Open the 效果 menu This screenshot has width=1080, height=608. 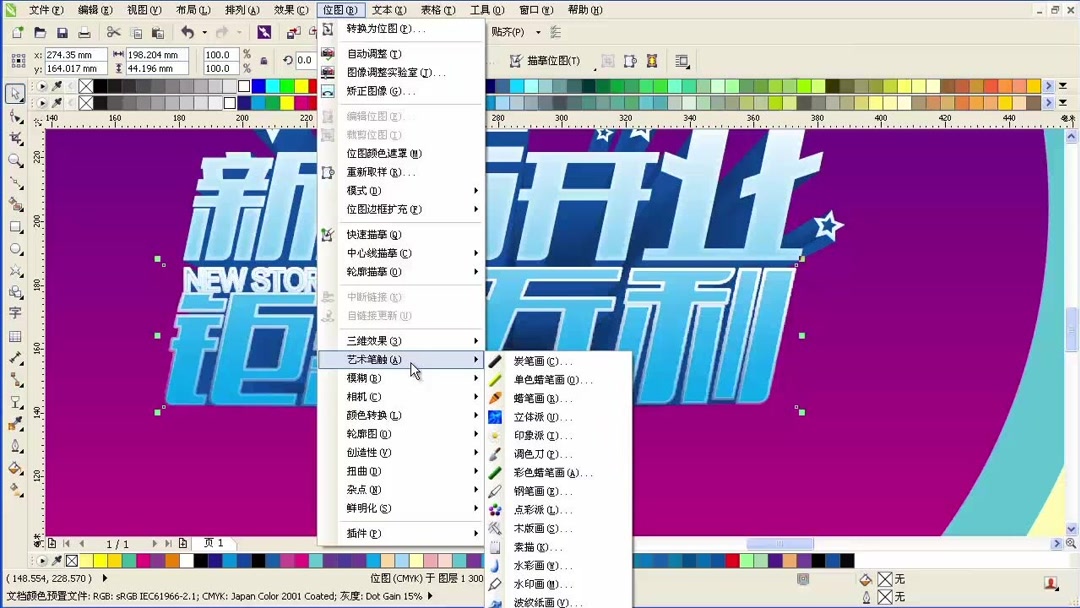point(290,9)
